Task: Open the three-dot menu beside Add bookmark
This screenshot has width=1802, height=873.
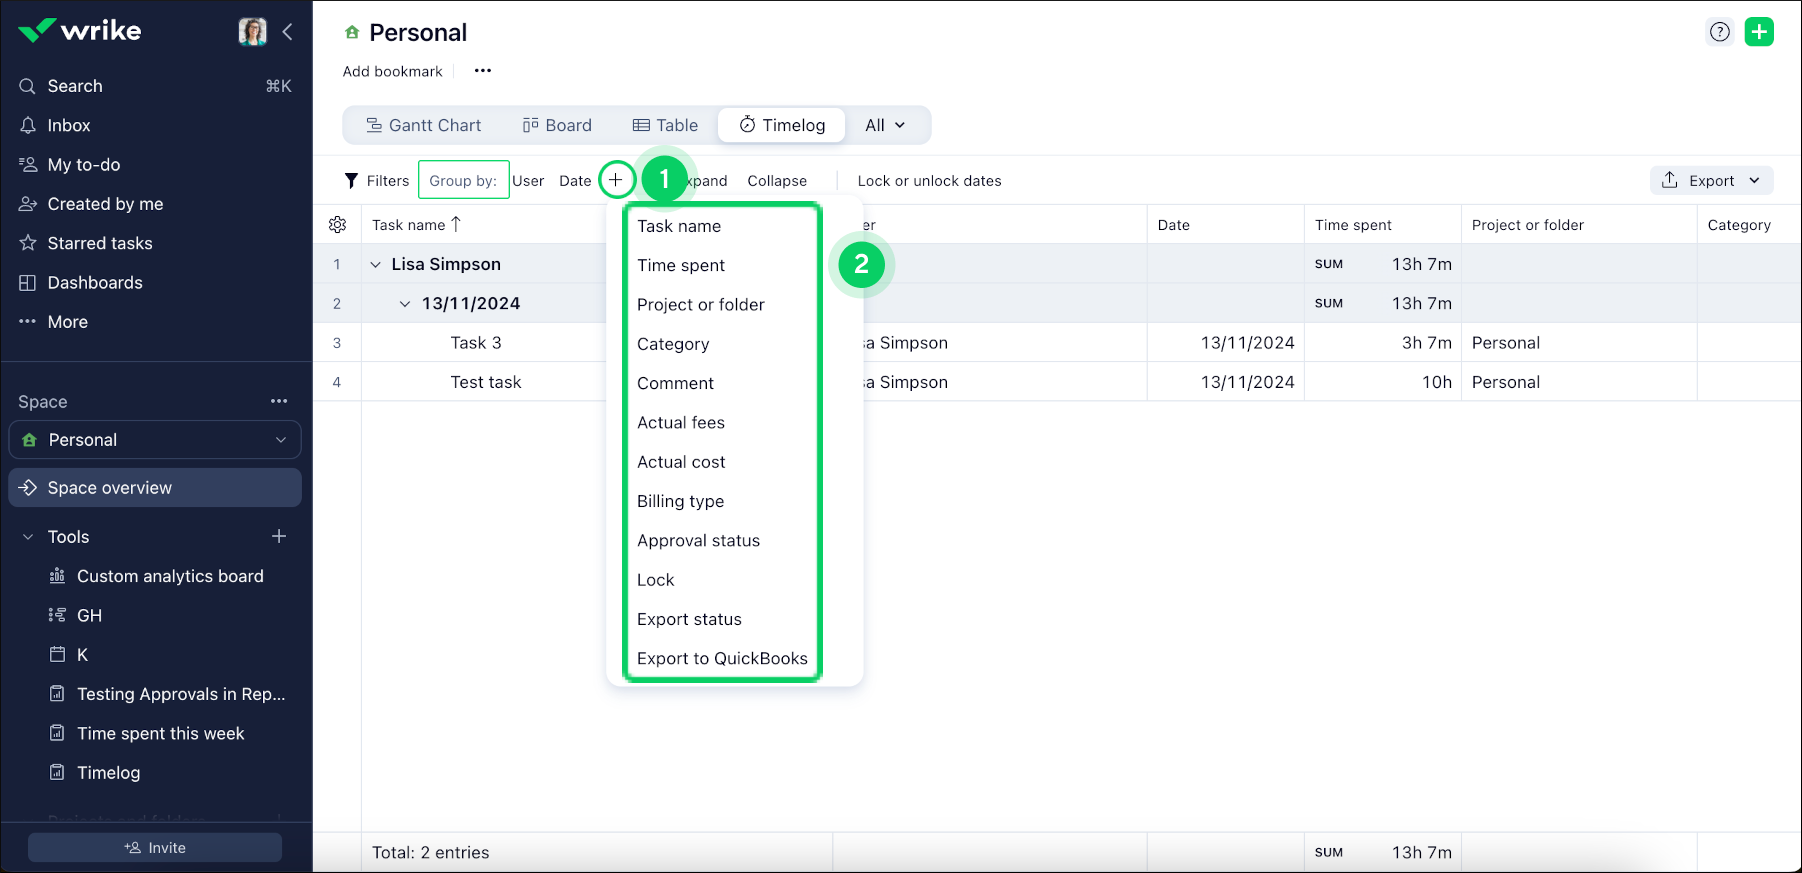Action: click(483, 71)
